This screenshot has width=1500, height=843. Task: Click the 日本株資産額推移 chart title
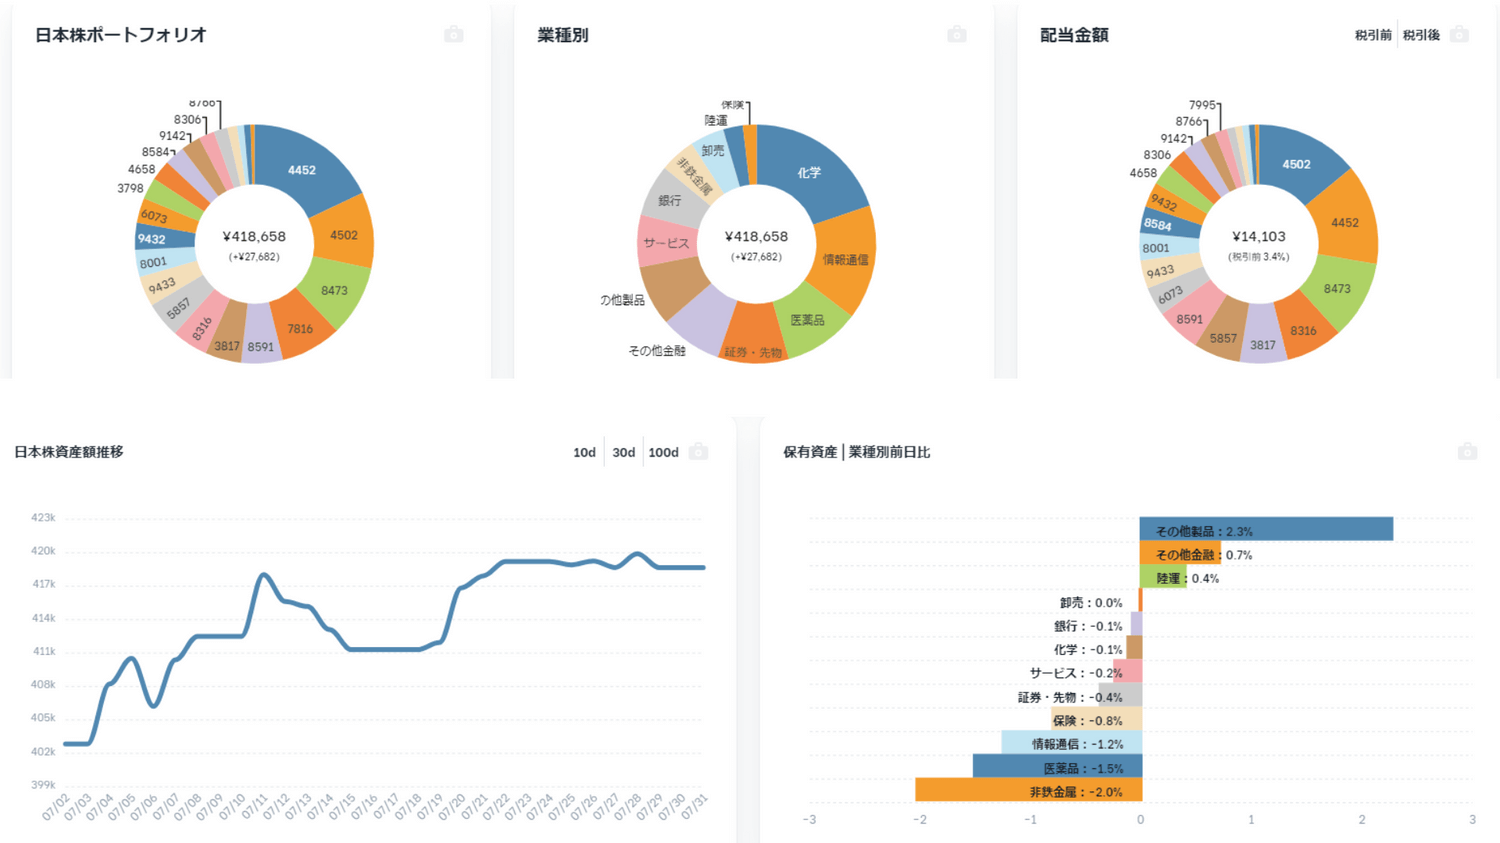(69, 452)
